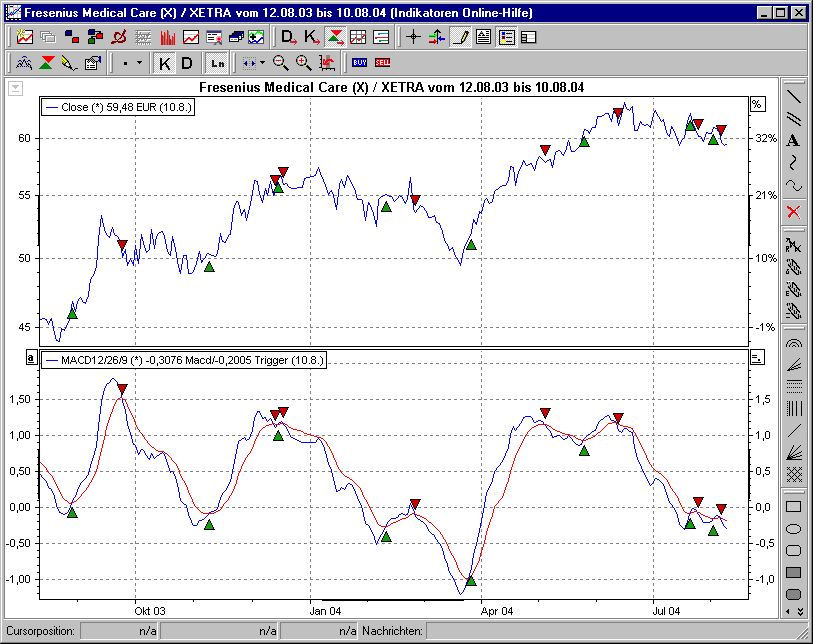Click the BUY signal button
The image size is (813, 644).
pyautogui.click(x=360, y=62)
